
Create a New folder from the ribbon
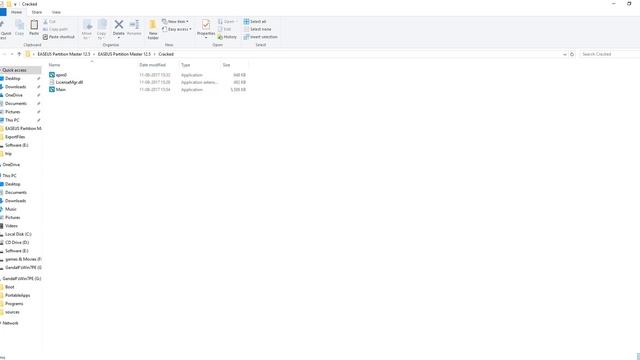point(153,29)
